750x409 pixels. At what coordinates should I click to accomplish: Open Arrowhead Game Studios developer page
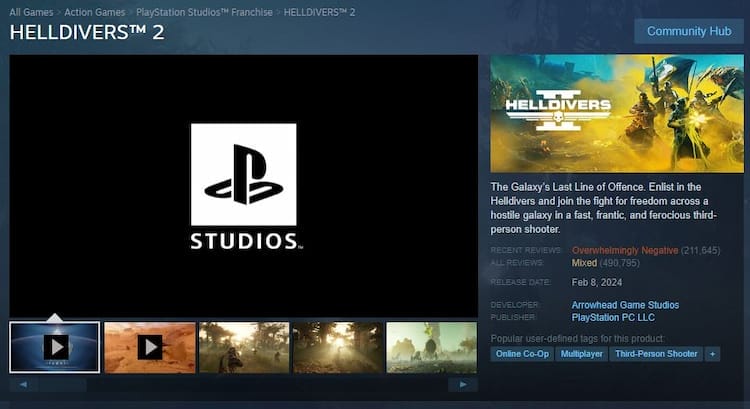[x=625, y=305]
